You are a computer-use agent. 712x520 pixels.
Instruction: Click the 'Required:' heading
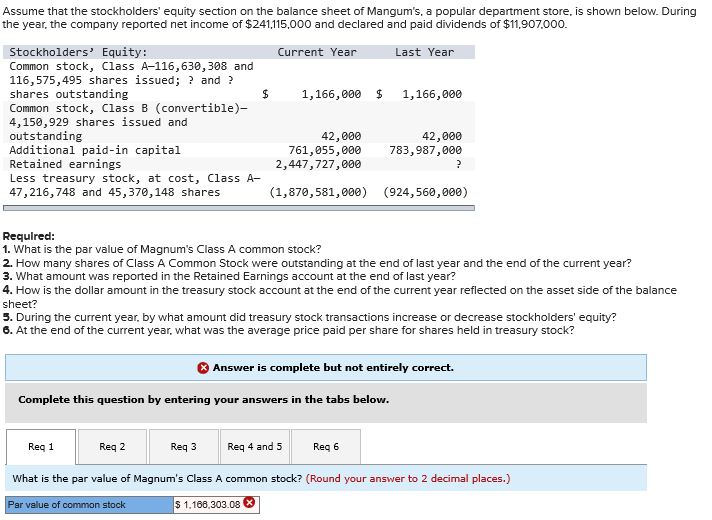click(x=29, y=236)
